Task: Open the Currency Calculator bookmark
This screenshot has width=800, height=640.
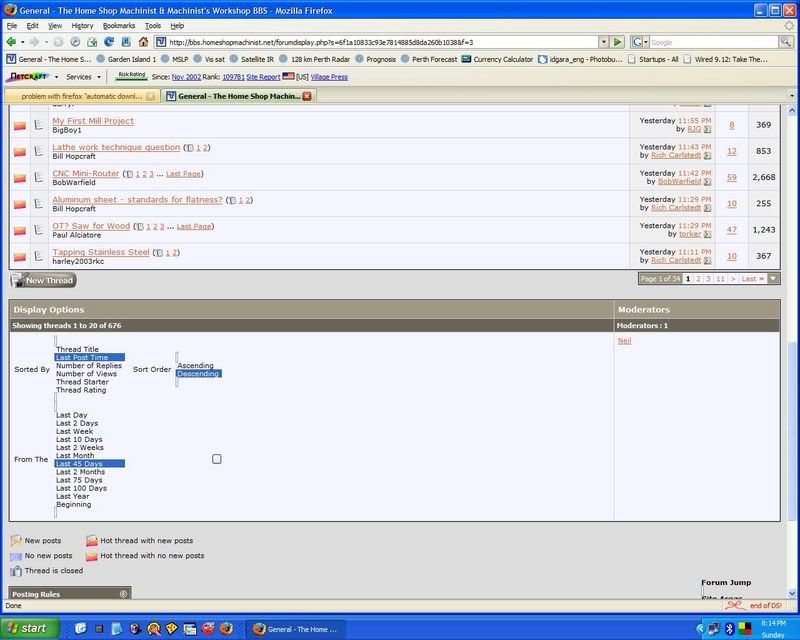Action: (497, 59)
